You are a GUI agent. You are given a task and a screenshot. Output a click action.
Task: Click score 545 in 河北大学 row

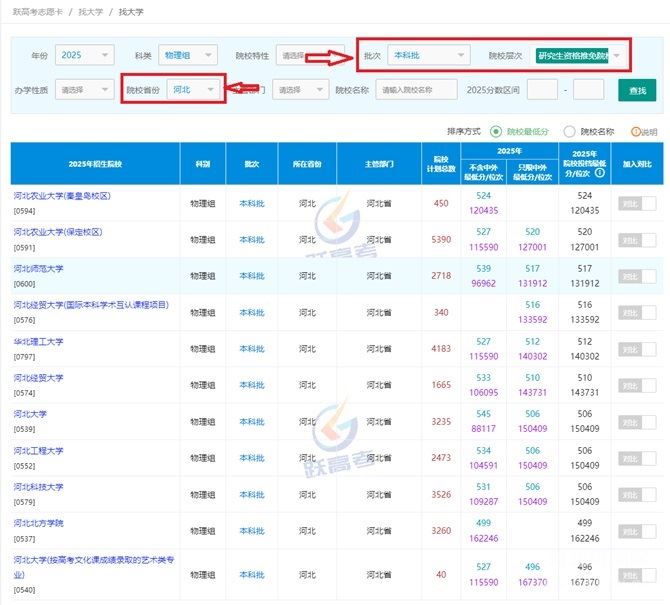pos(483,414)
